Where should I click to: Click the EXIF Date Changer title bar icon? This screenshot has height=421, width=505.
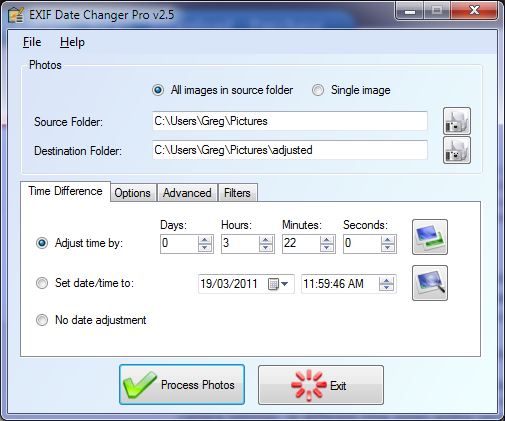[x=16, y=15]
